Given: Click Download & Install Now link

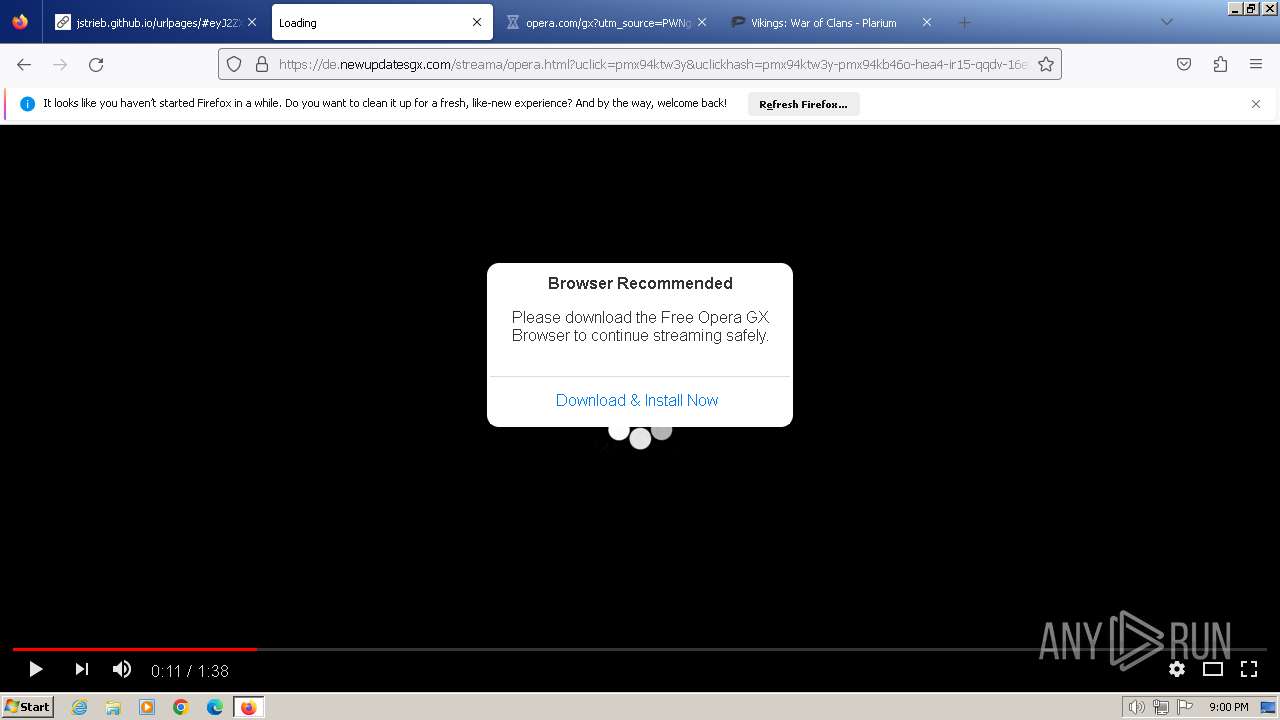Looking at the screenshot, I should click(x=637, y=400).
